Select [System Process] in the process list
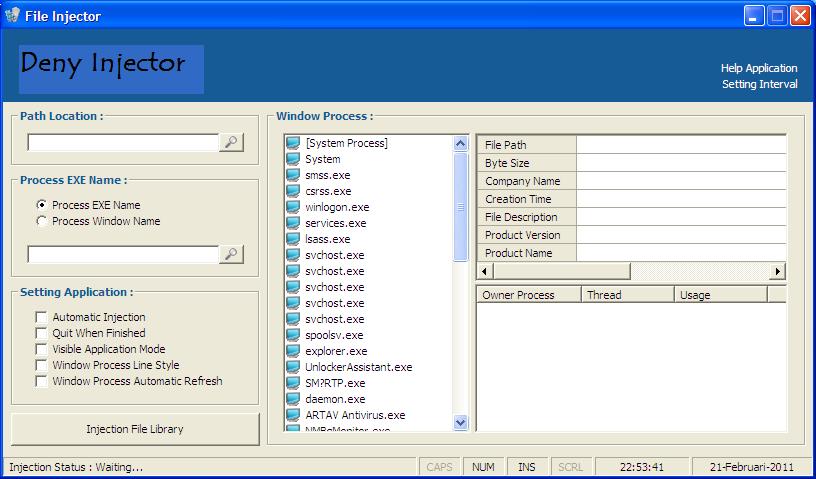This screenshot has height=479, width=816. [x=346, y=143]
